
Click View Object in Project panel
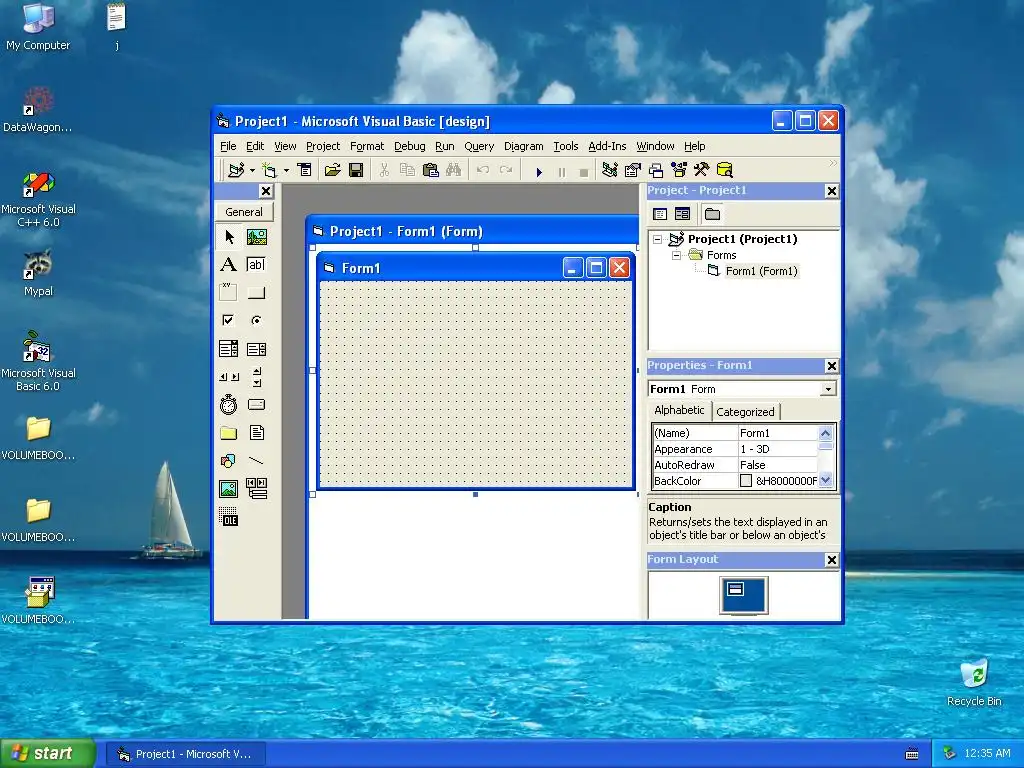[x=682, y=214]
